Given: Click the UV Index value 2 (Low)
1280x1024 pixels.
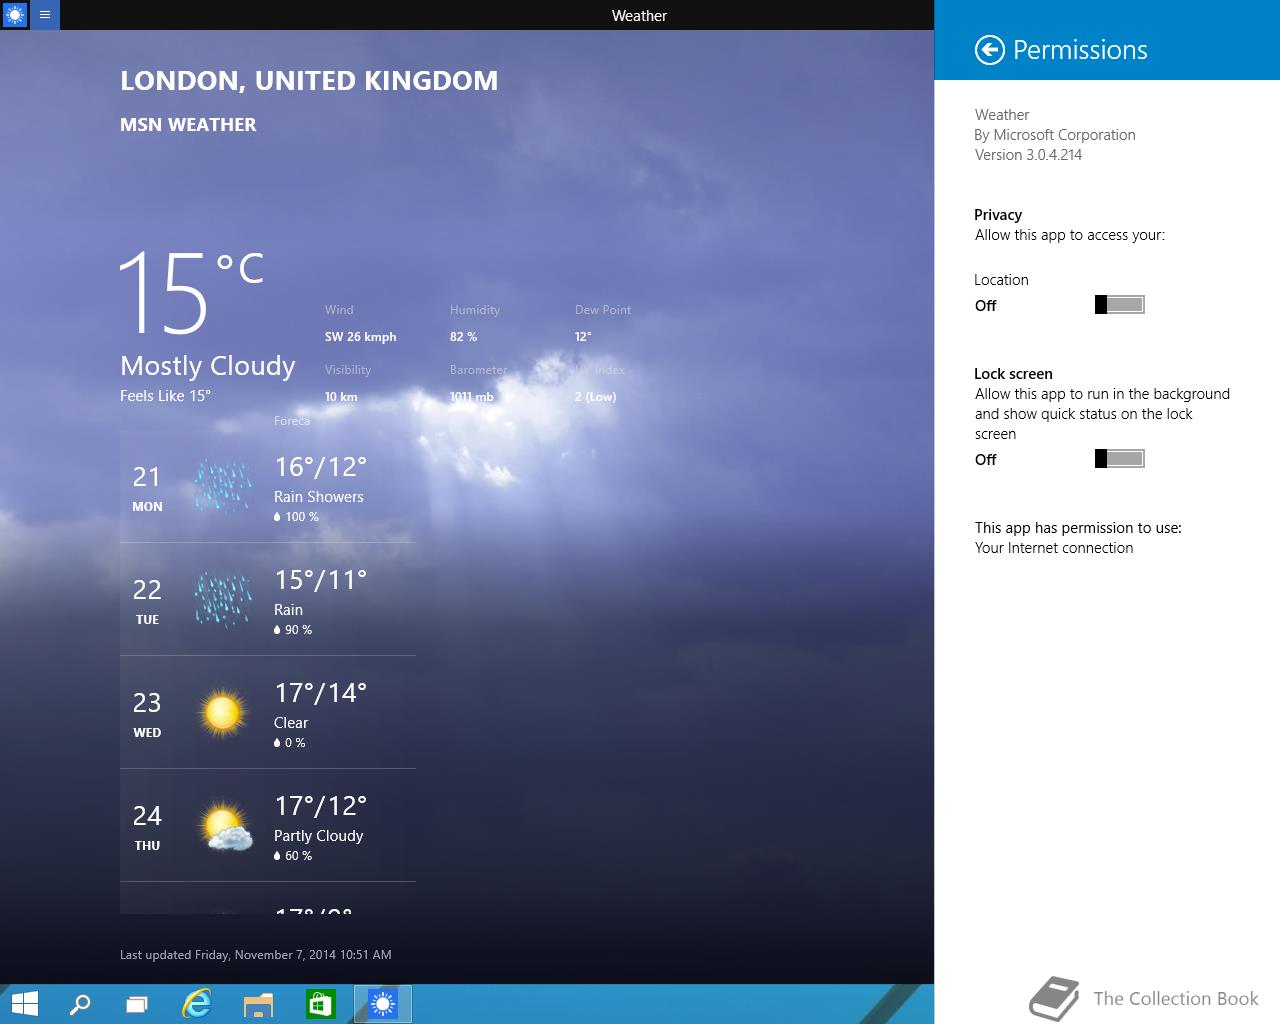Looking at the screenshot, I should 595,397.
